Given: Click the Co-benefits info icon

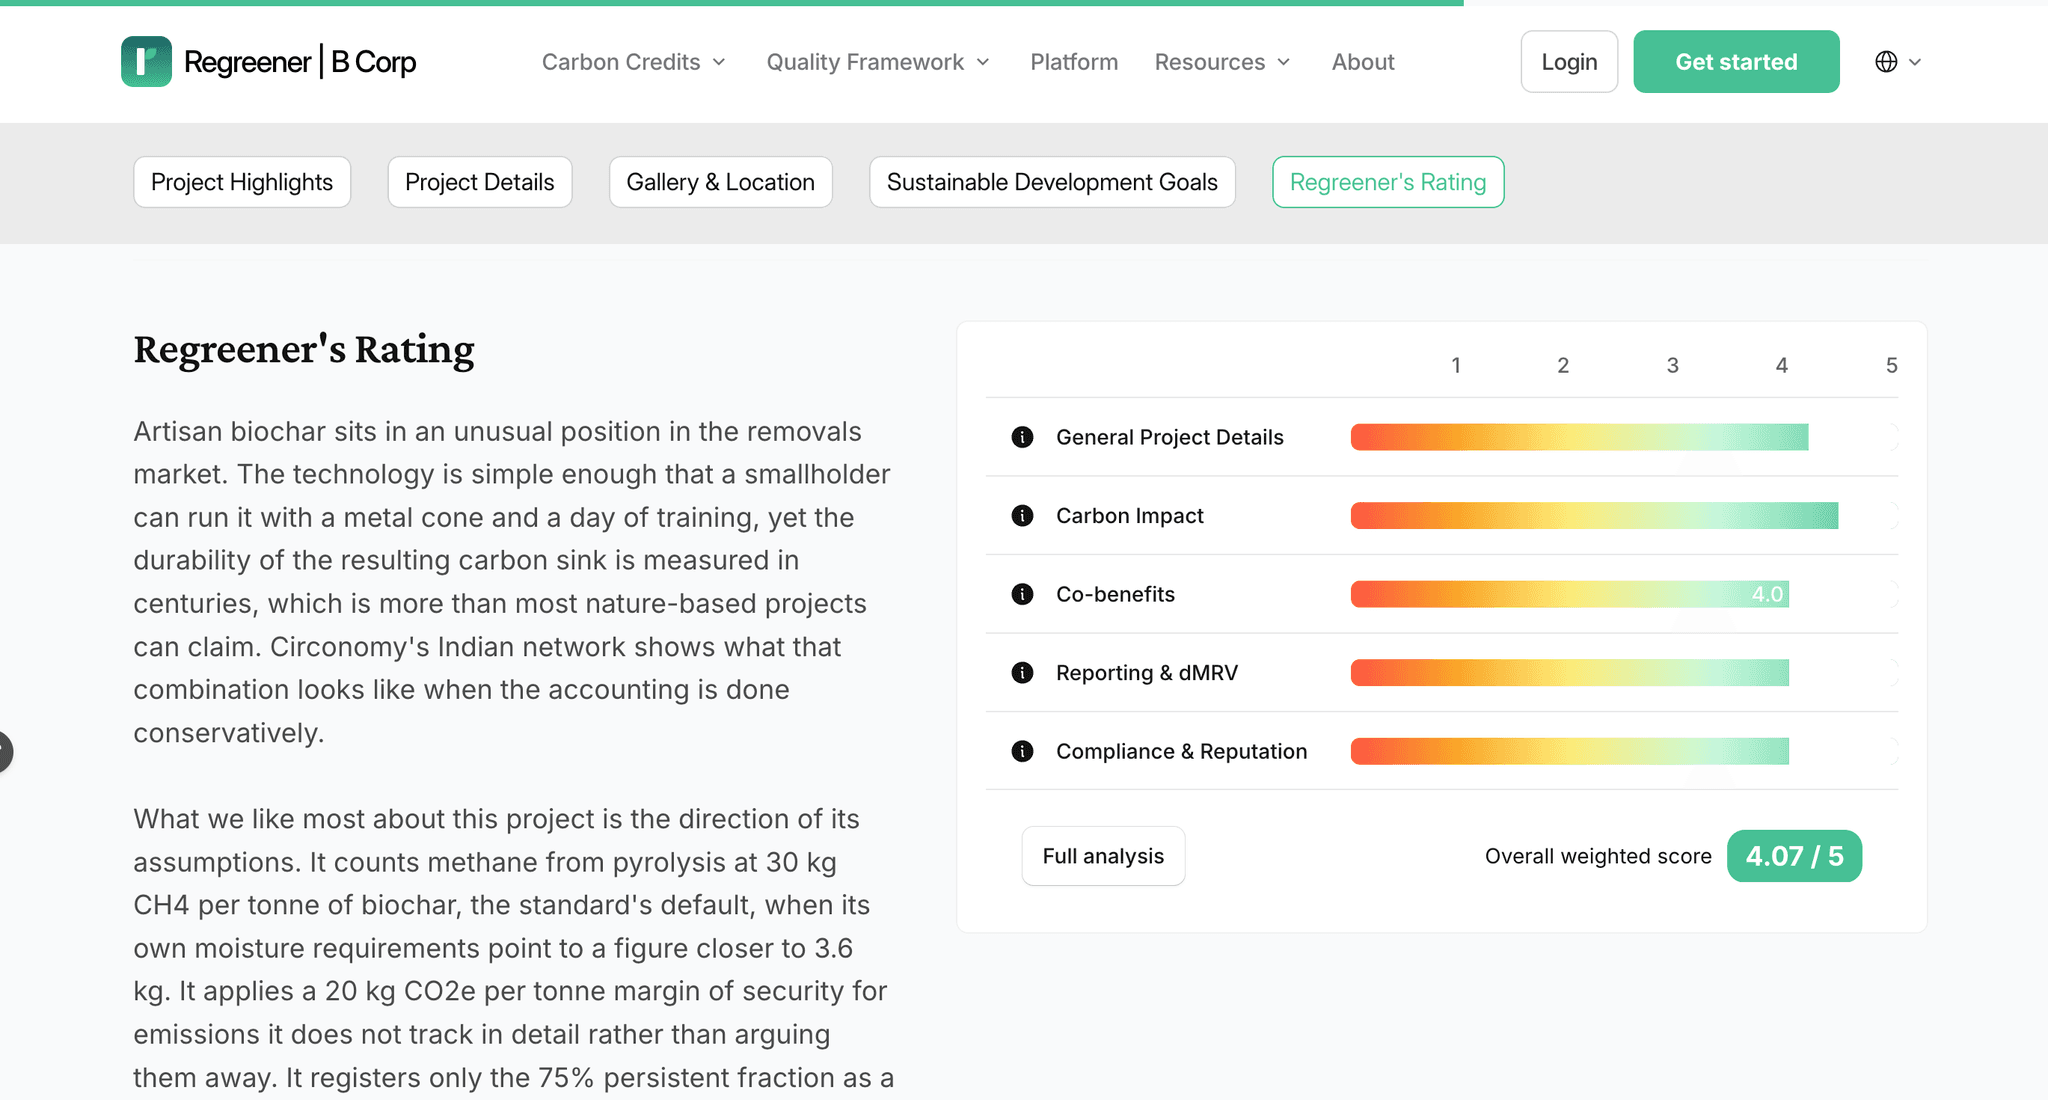Looking at the screenshot, I should [x=1022, y=594].
